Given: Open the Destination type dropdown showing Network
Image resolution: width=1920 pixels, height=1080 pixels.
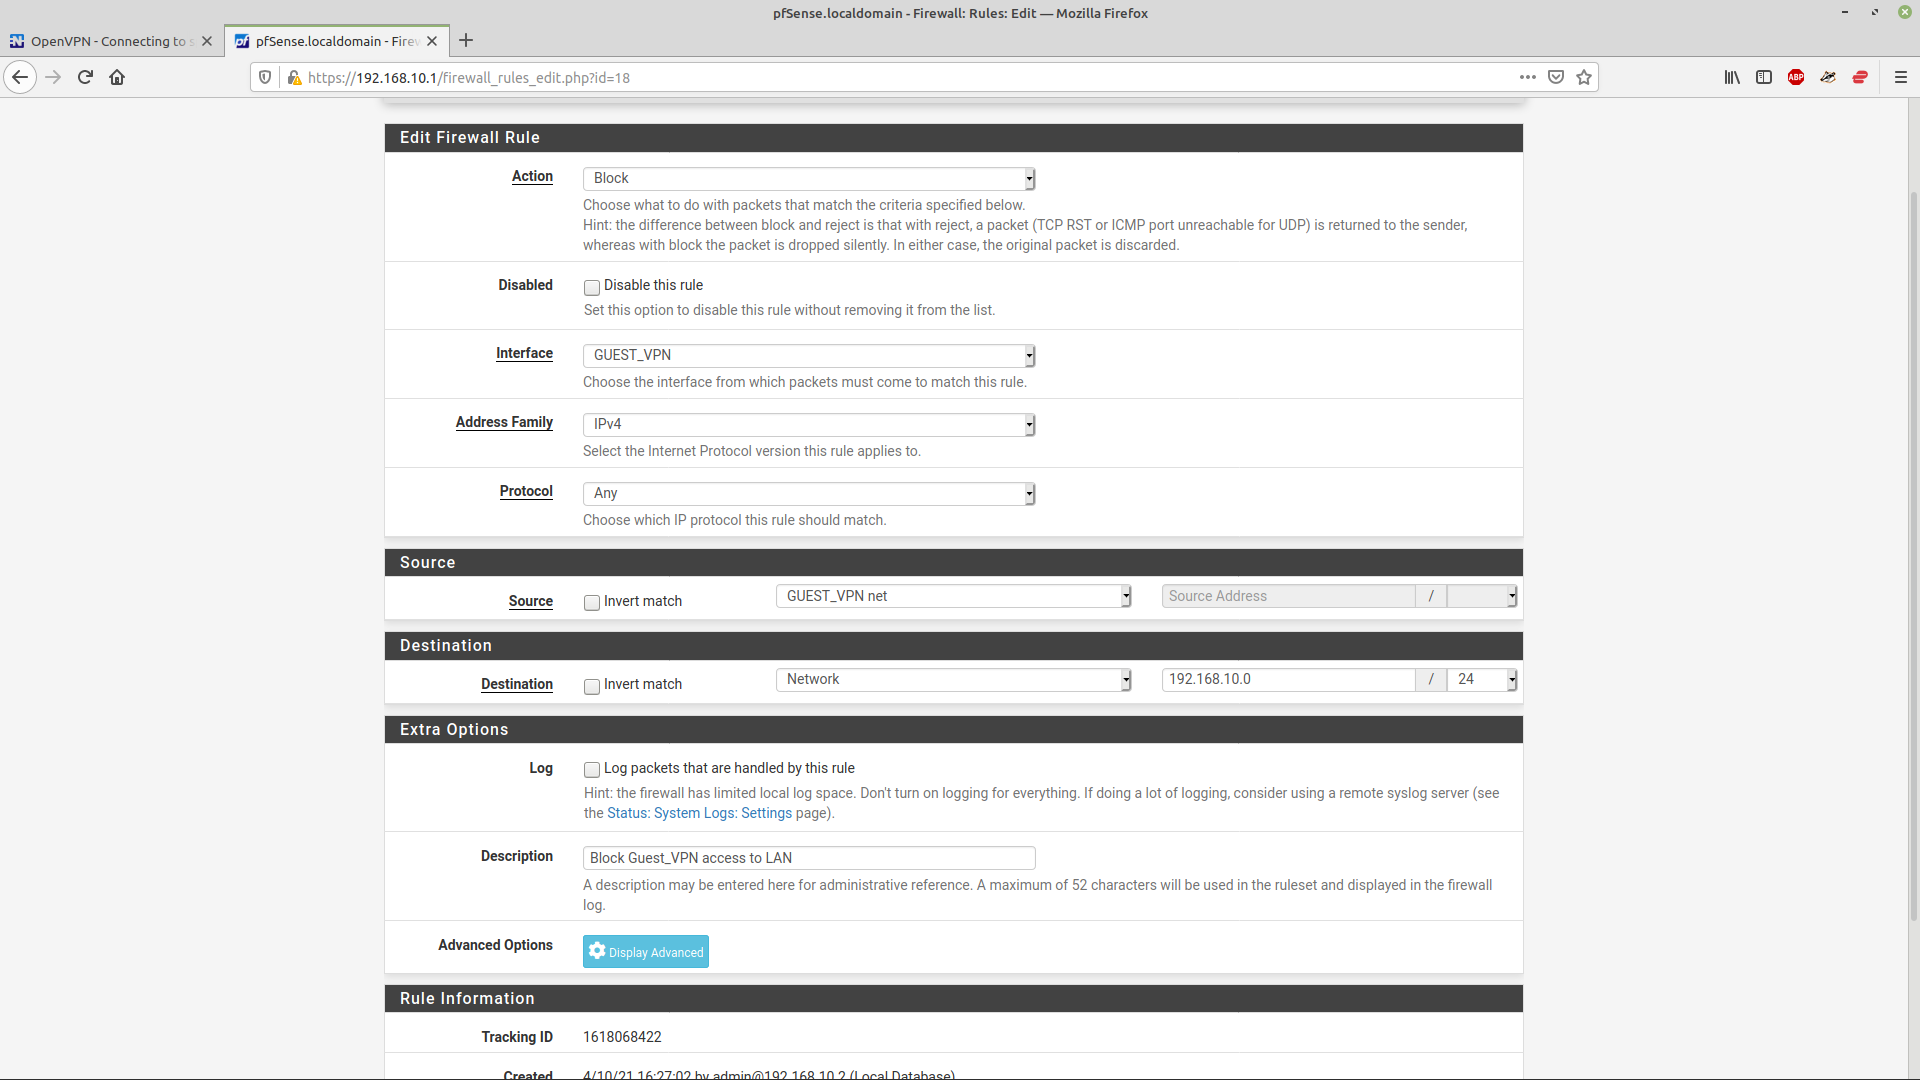Looking at the screenshot, I should [954, 679].
